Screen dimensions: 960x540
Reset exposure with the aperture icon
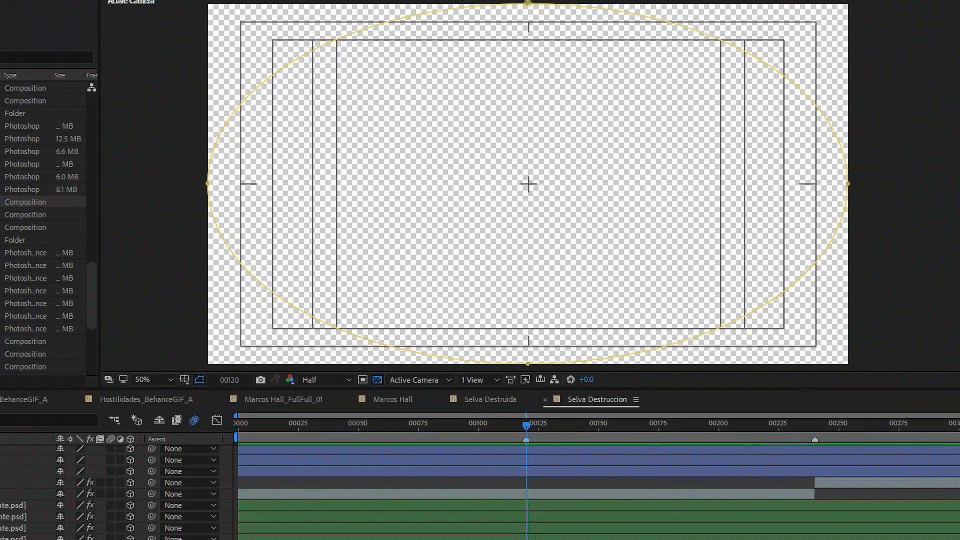[571, 380]
